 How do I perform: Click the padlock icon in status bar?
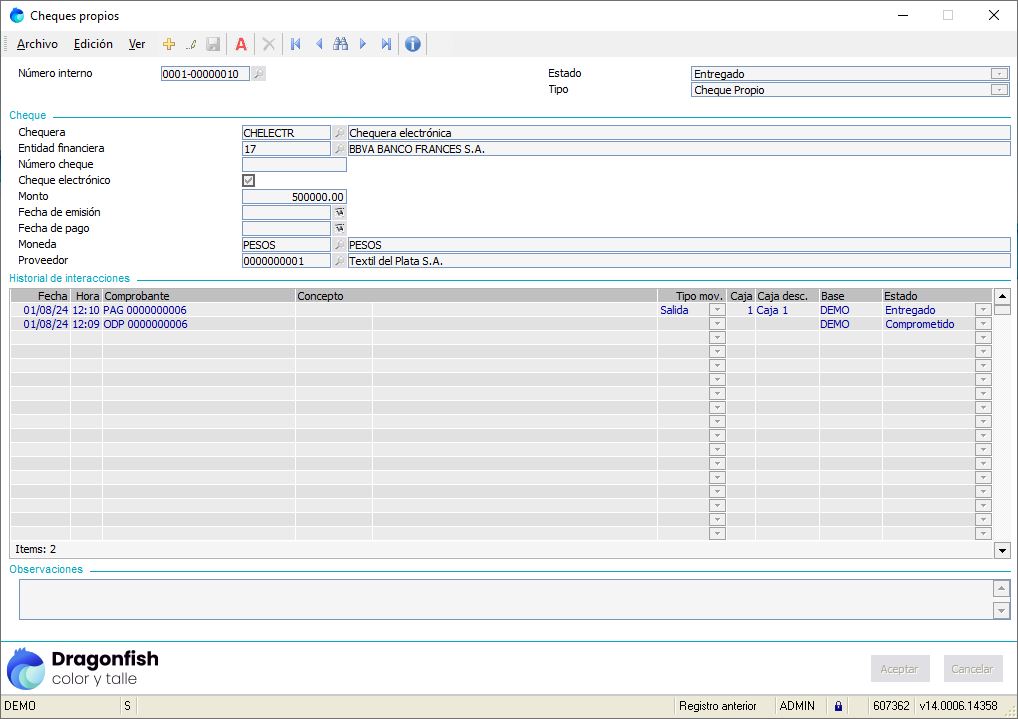pos(838,706)
